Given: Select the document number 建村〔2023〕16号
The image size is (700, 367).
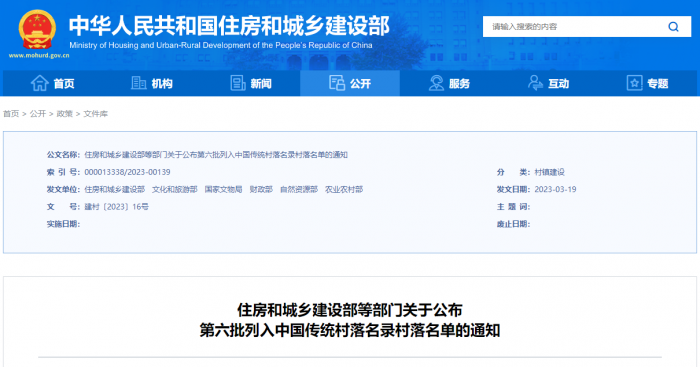Looking at the screenshot, I should point(117,207).
